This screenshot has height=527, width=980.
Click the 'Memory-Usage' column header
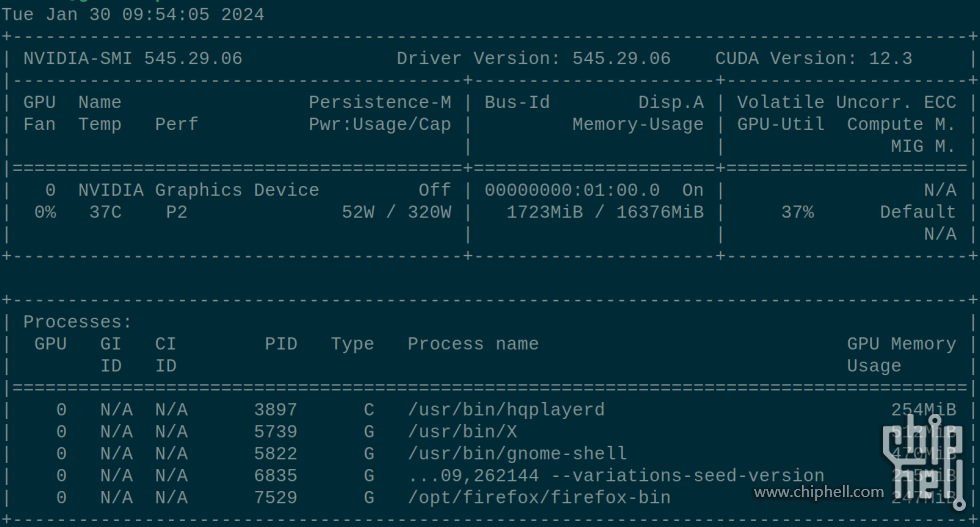638,124
